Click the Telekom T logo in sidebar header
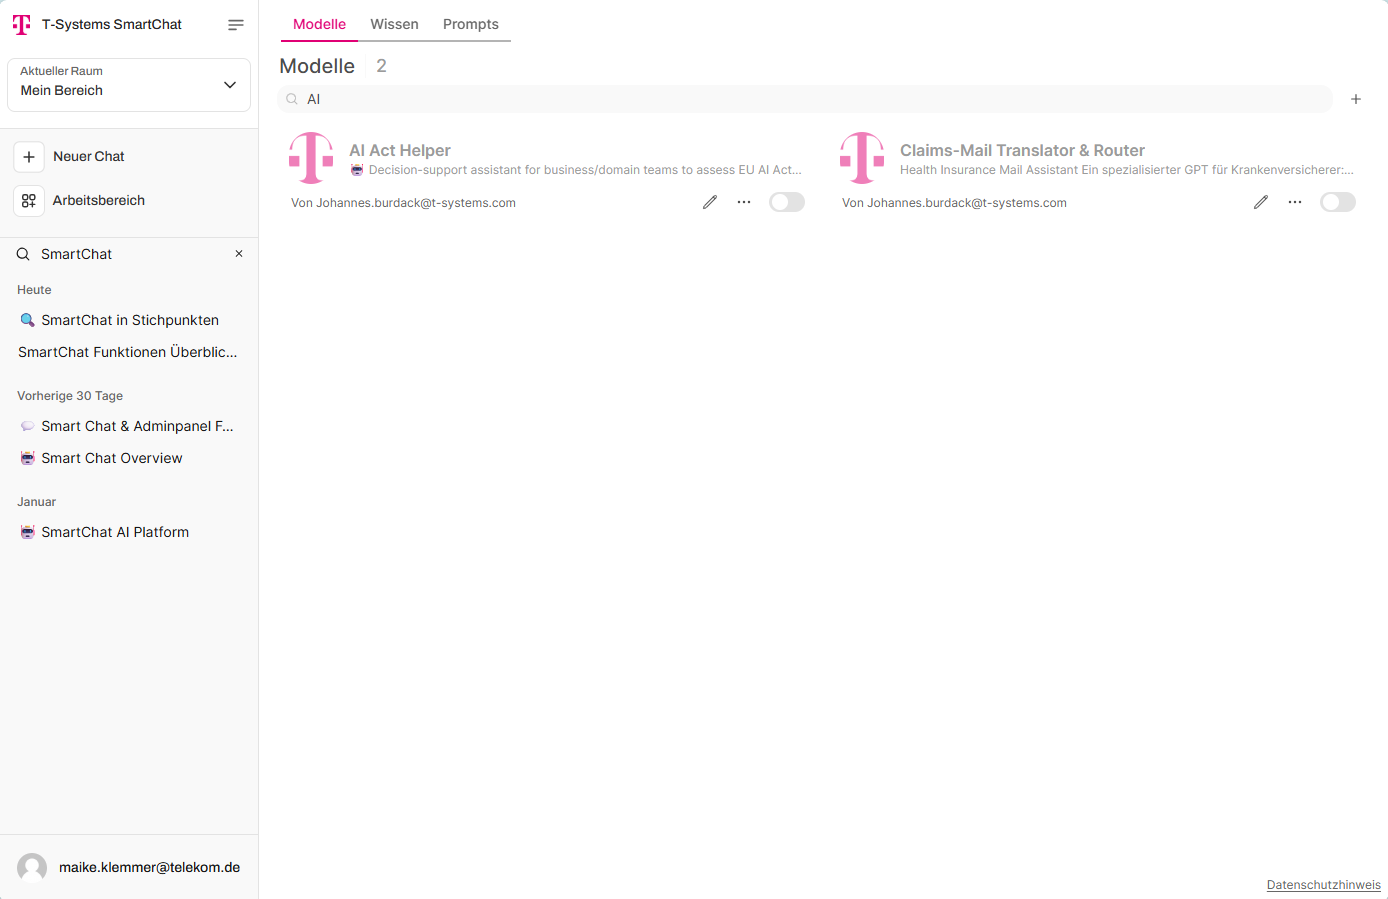This screenshot has height=899, width=1388. point(22,25)
